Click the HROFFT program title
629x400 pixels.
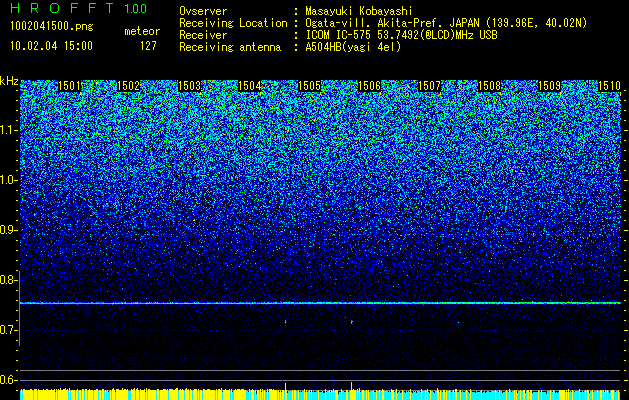click(x=62, y=8)
